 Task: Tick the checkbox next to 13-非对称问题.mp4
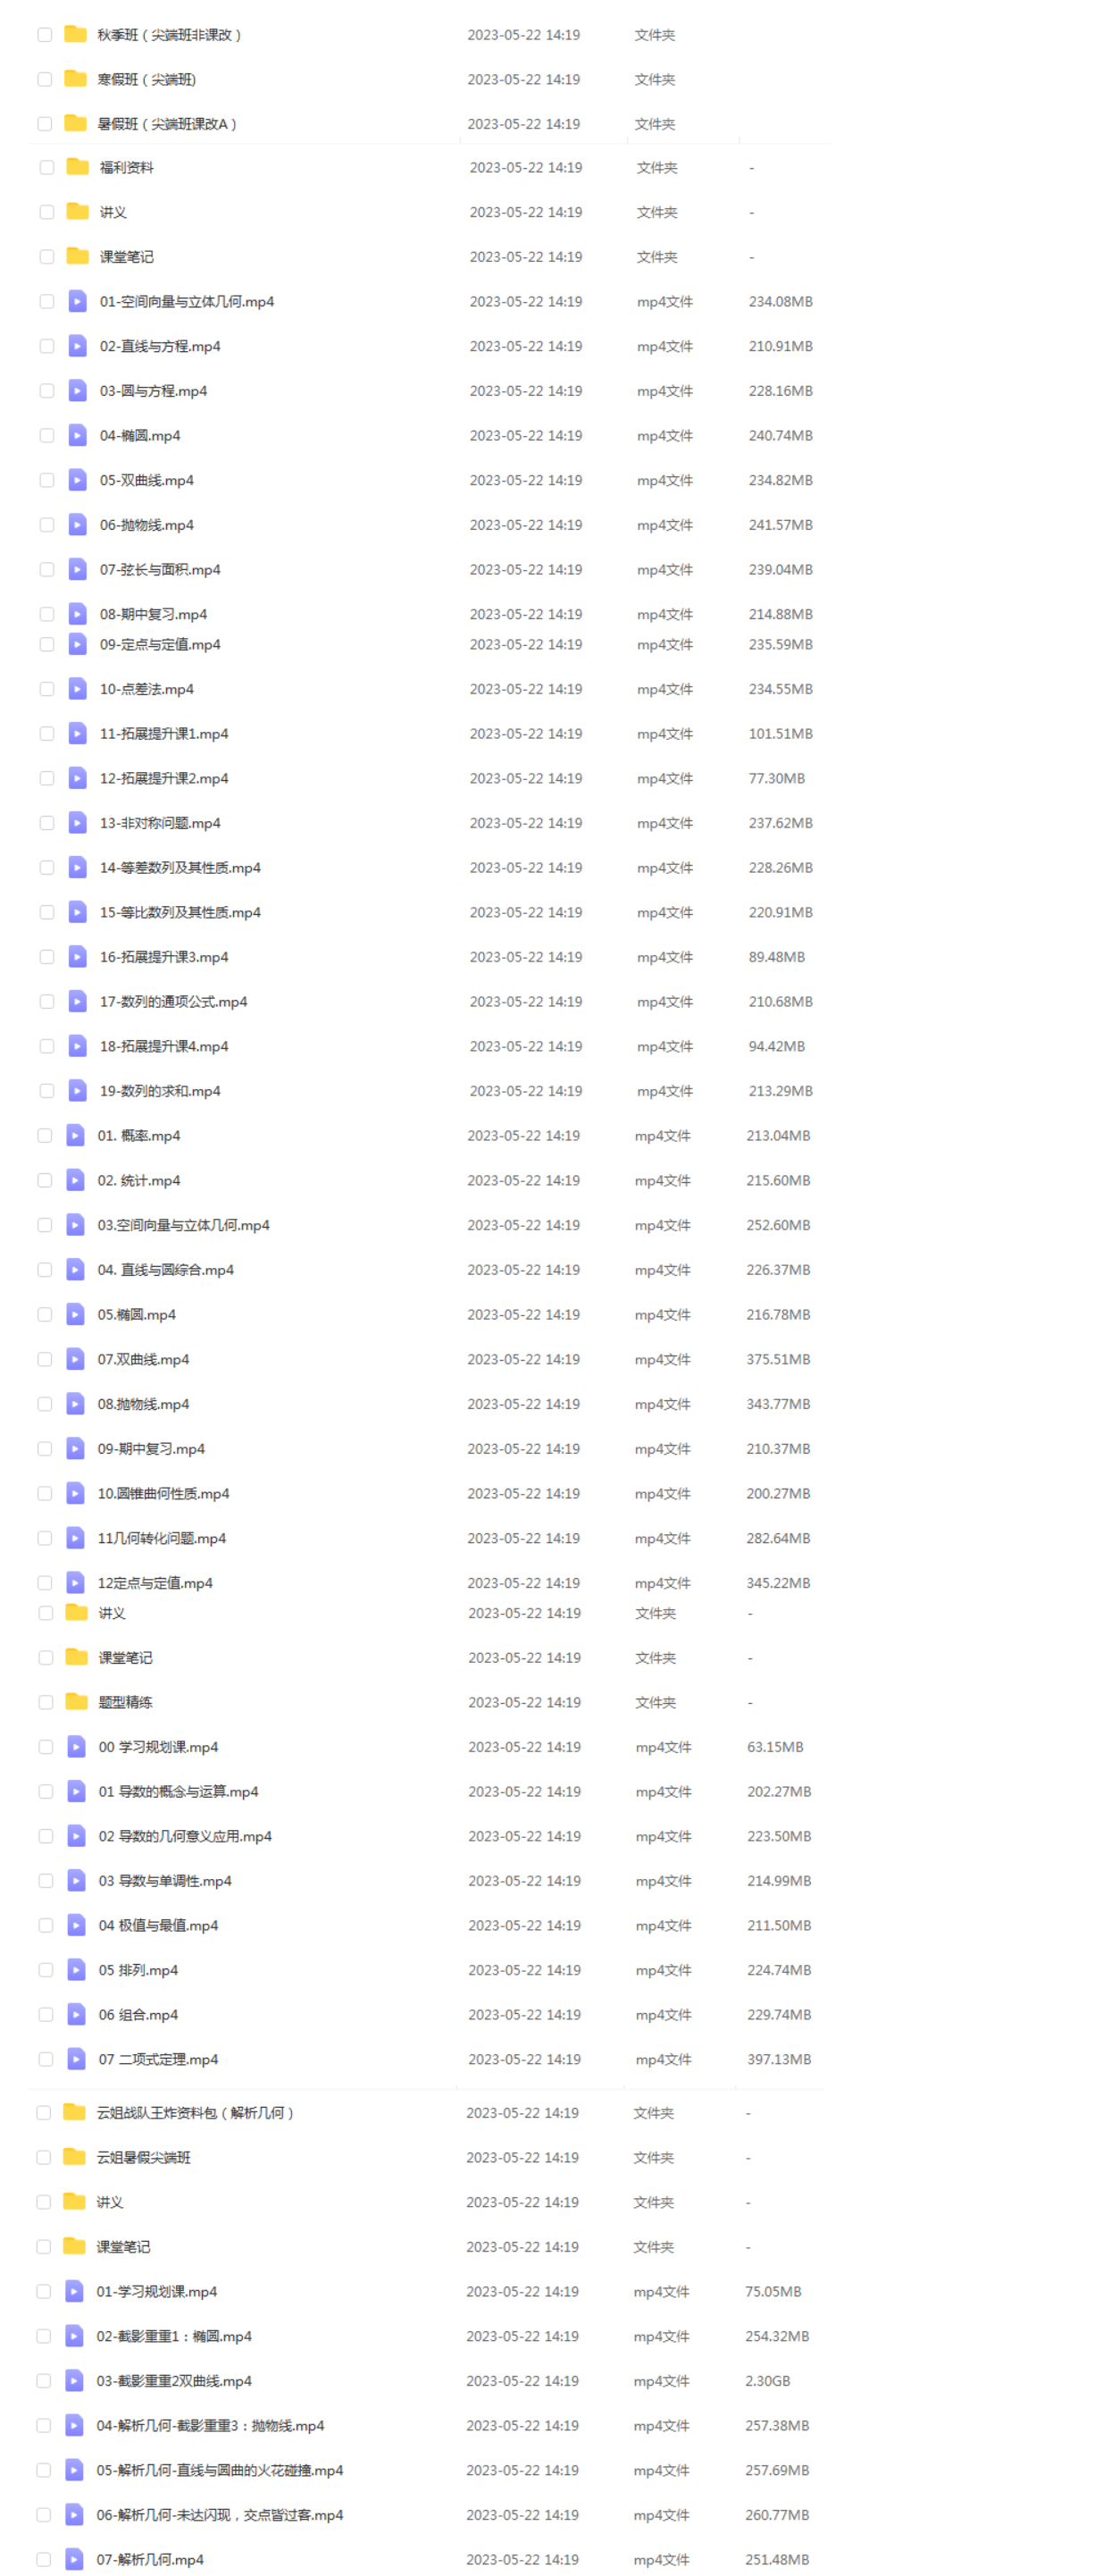pos(47,823)
